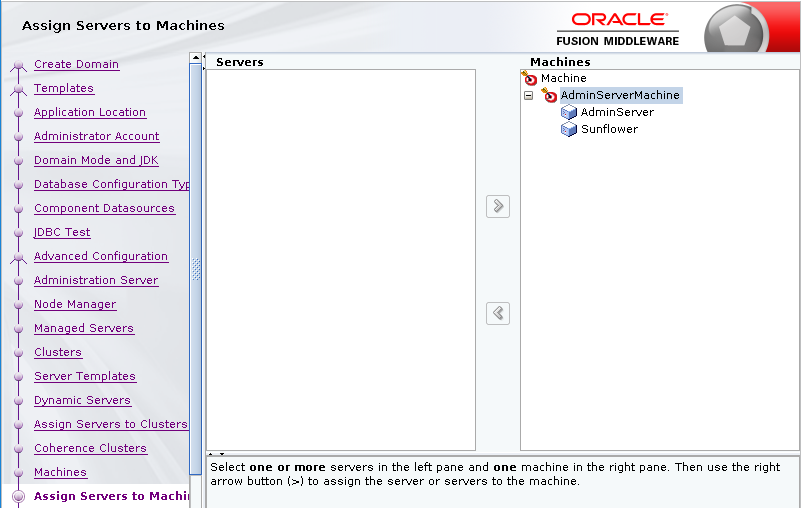Click the AdminServerMachine machine icon
This screenshot has width=801, height=508.
[x=549, y=96]
